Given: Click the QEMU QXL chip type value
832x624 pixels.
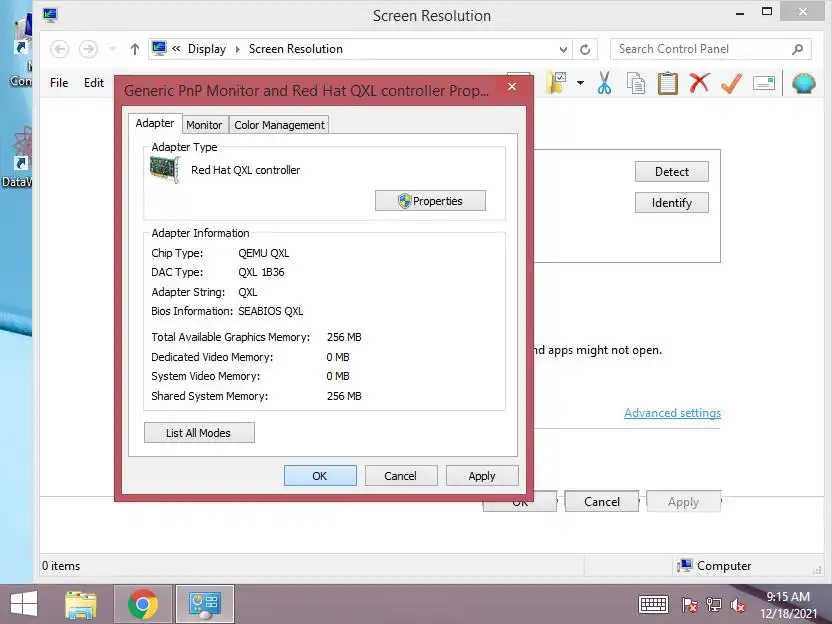Looking at the screenshot, I should [264, 253].
